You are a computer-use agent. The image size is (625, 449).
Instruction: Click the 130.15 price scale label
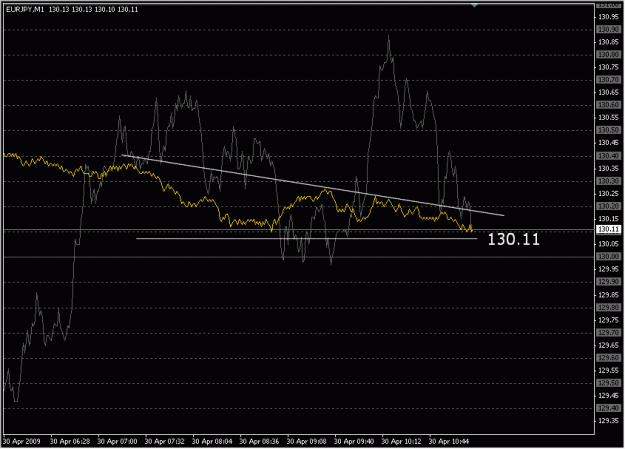pyautogui.click(x=609, y=219)
